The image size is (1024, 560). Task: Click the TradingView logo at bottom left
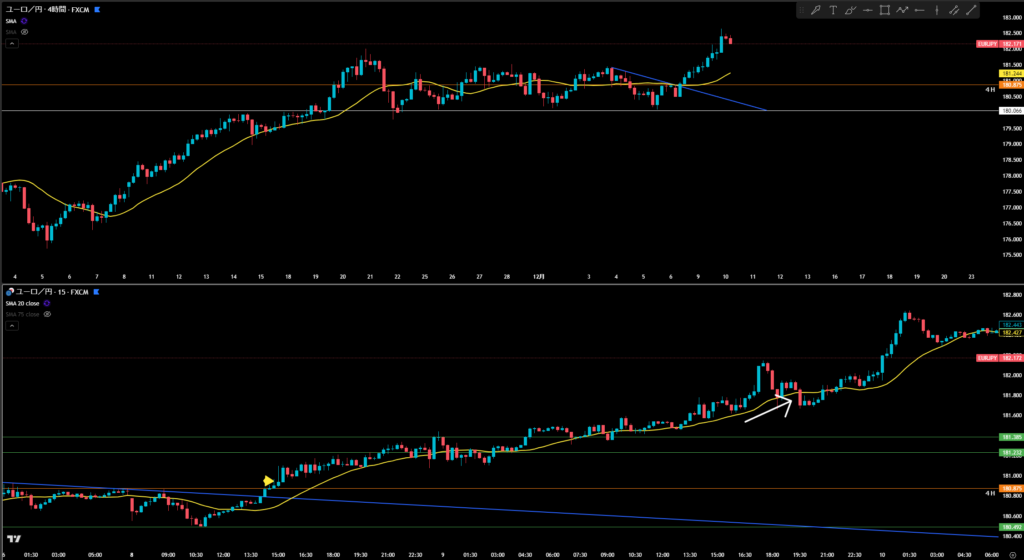(x=13, y=539)
